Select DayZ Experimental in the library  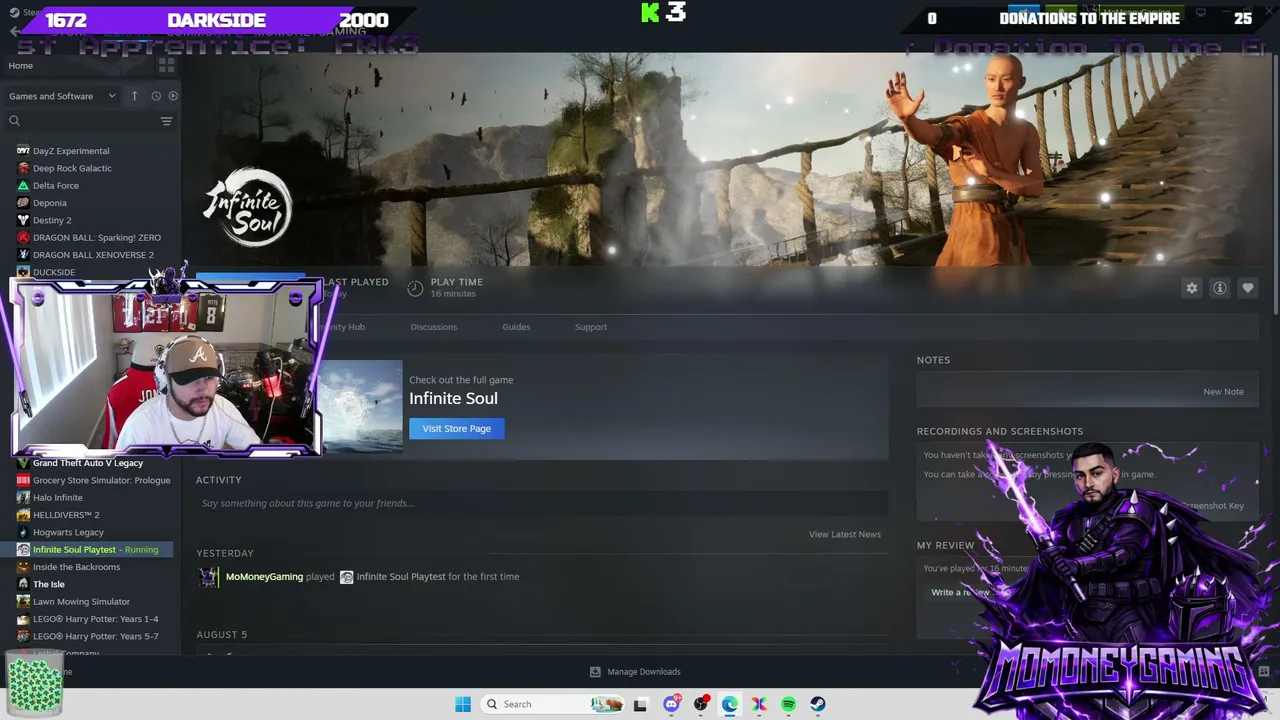pyautogui.click(x=71, y=151)
